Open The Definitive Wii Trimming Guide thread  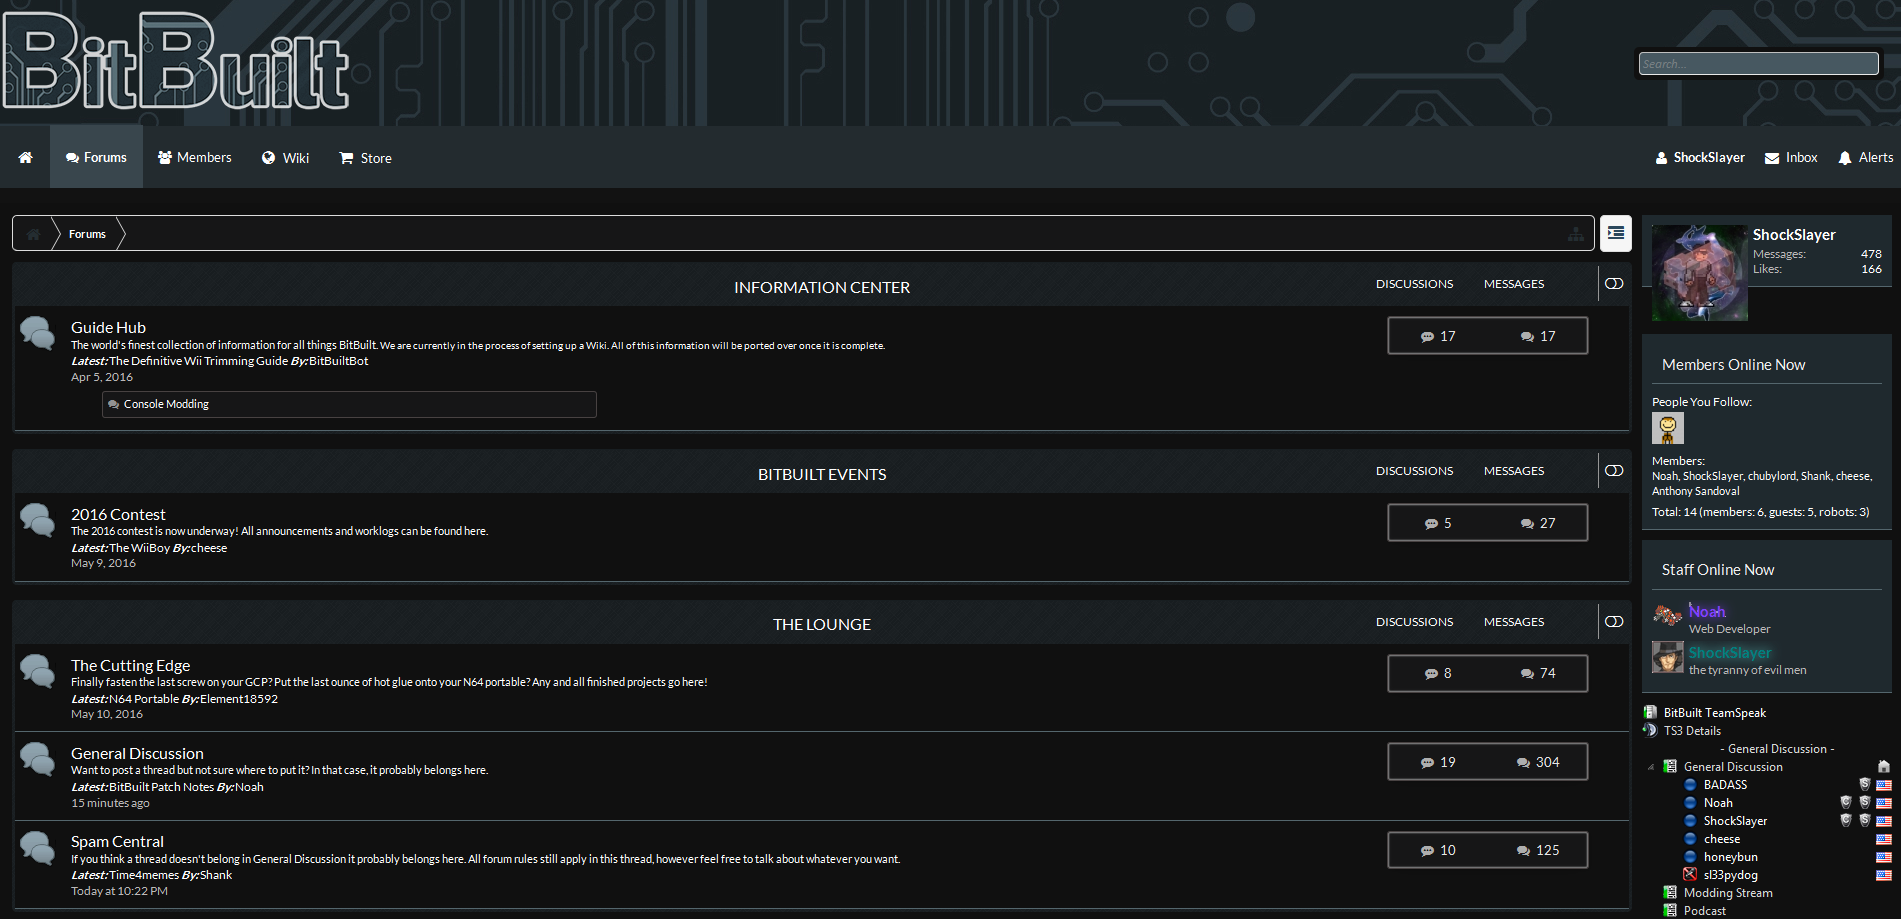(x=198, y=361)
